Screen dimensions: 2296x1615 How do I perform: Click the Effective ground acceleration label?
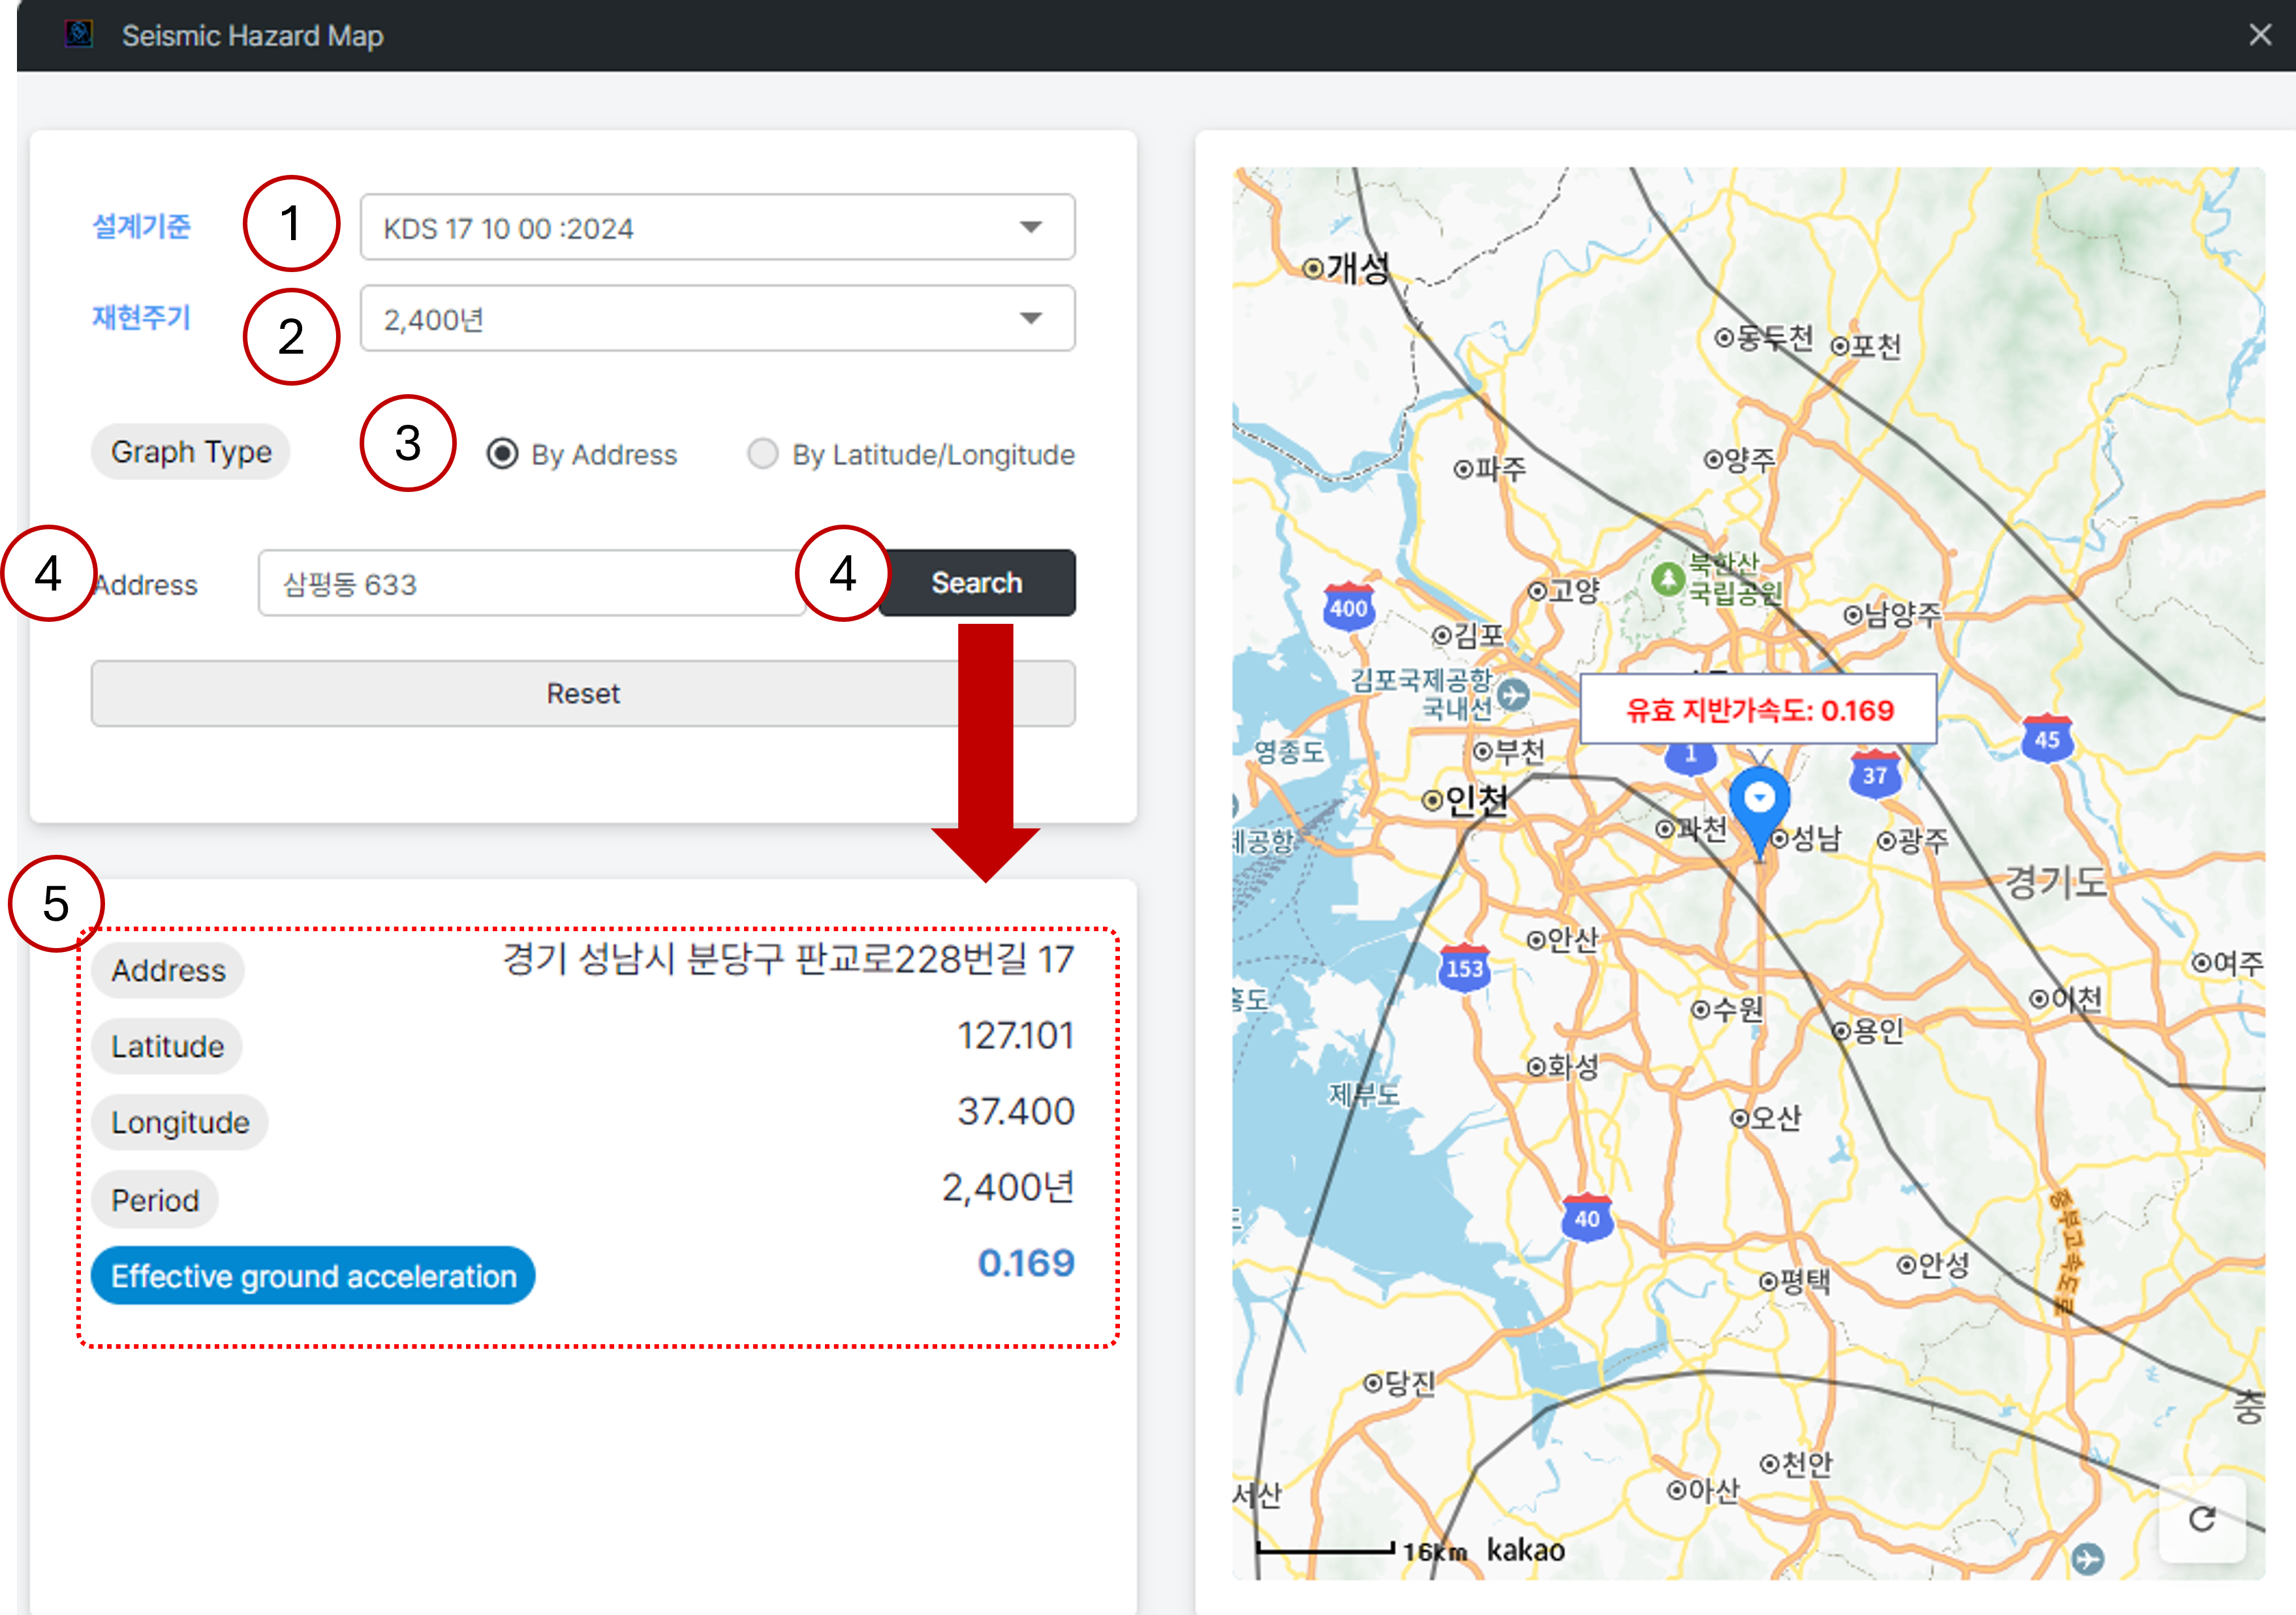[x=313, y=1276]
